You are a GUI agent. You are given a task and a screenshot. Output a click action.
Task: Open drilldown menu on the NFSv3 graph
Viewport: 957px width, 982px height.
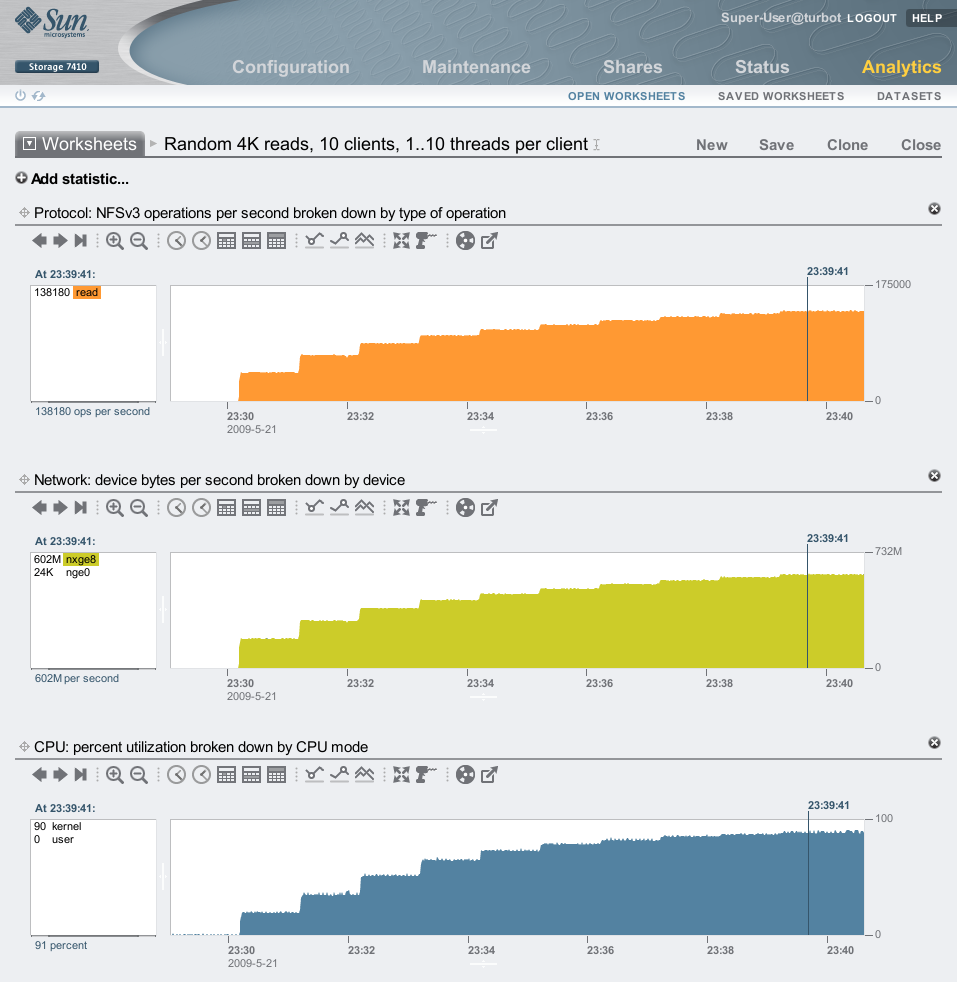(426, 241)
